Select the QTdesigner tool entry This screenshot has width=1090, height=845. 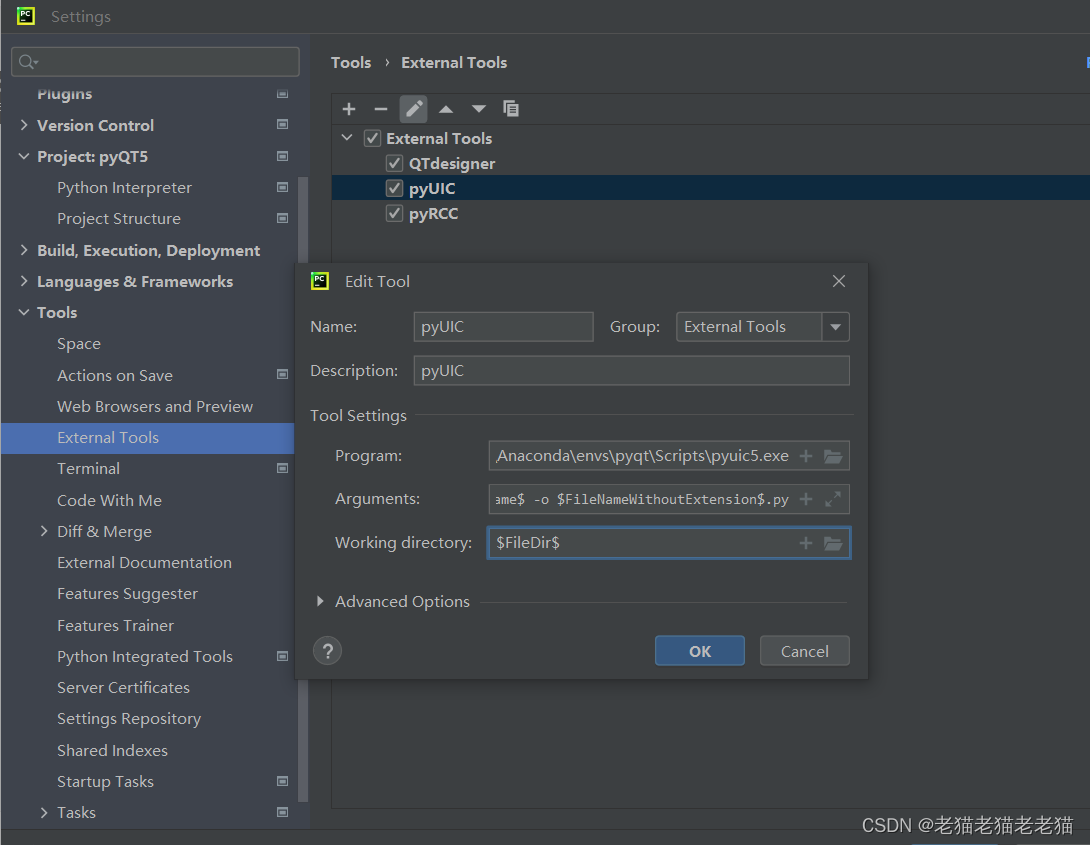(x=452, y=163)
